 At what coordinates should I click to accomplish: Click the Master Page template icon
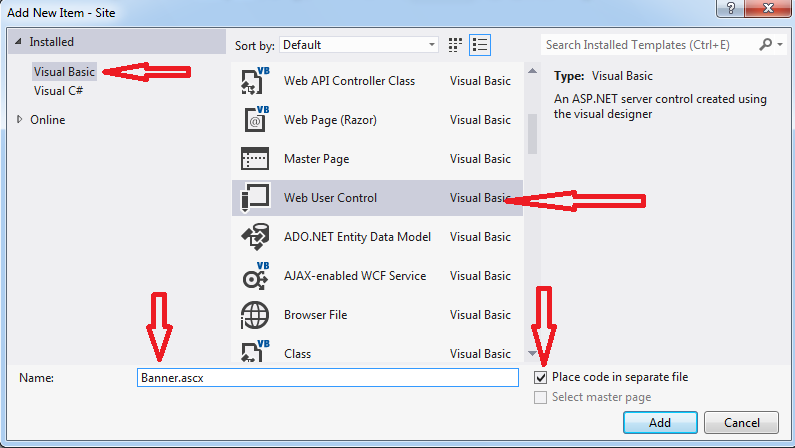(254, 159)
